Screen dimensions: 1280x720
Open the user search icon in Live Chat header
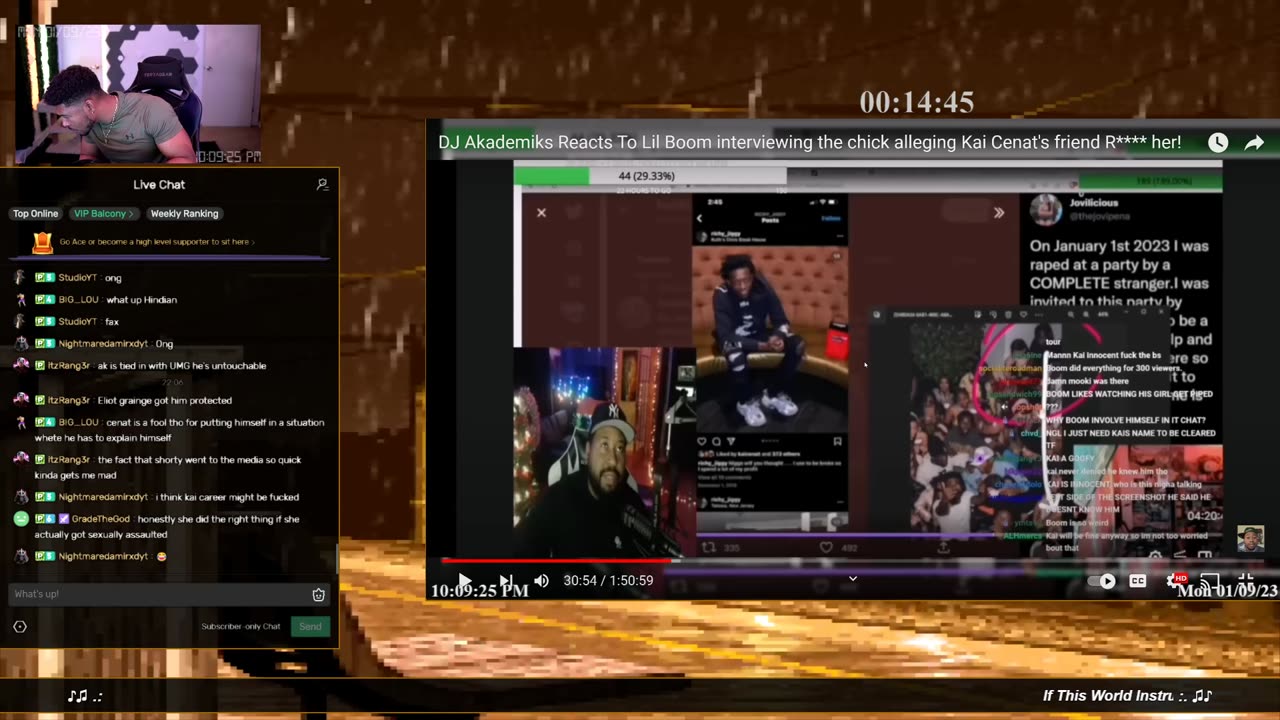322,185
